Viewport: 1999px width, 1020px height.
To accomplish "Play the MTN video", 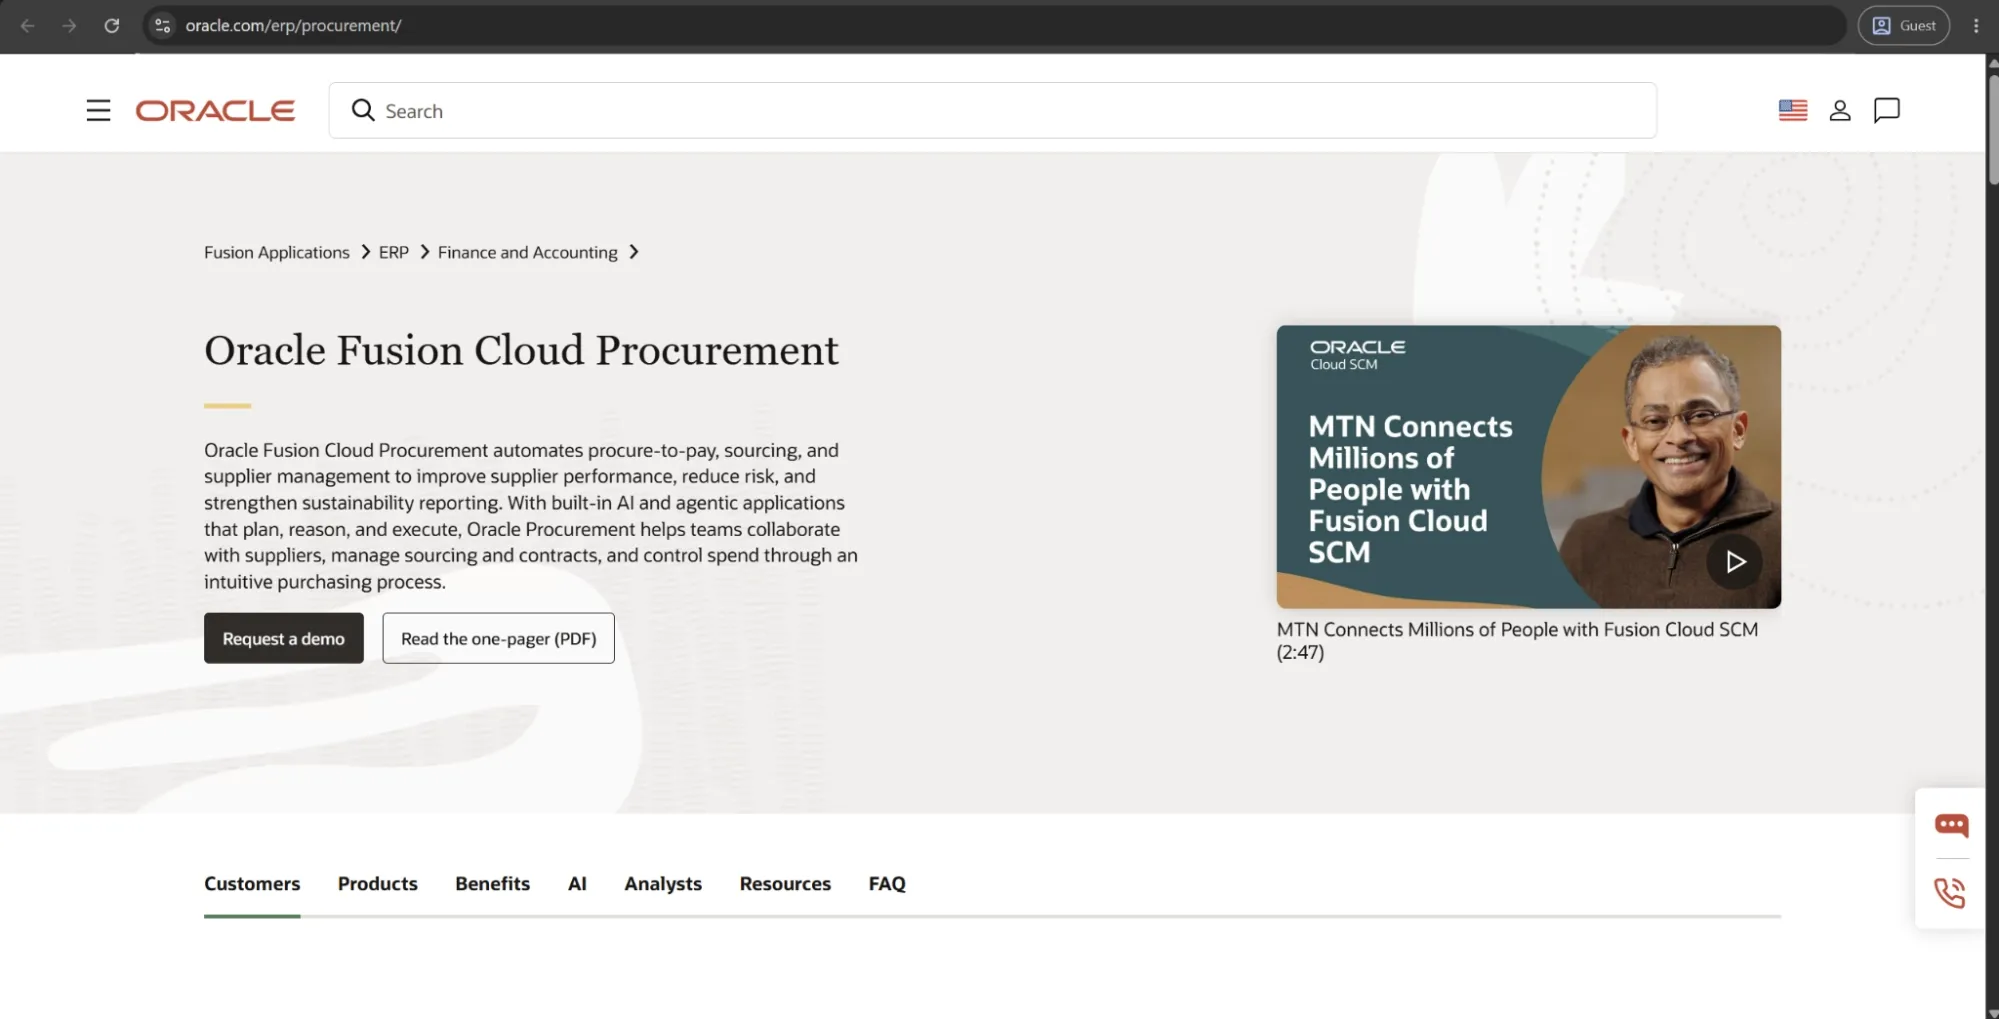I will pyautogui.click(x=1735, y=562).
